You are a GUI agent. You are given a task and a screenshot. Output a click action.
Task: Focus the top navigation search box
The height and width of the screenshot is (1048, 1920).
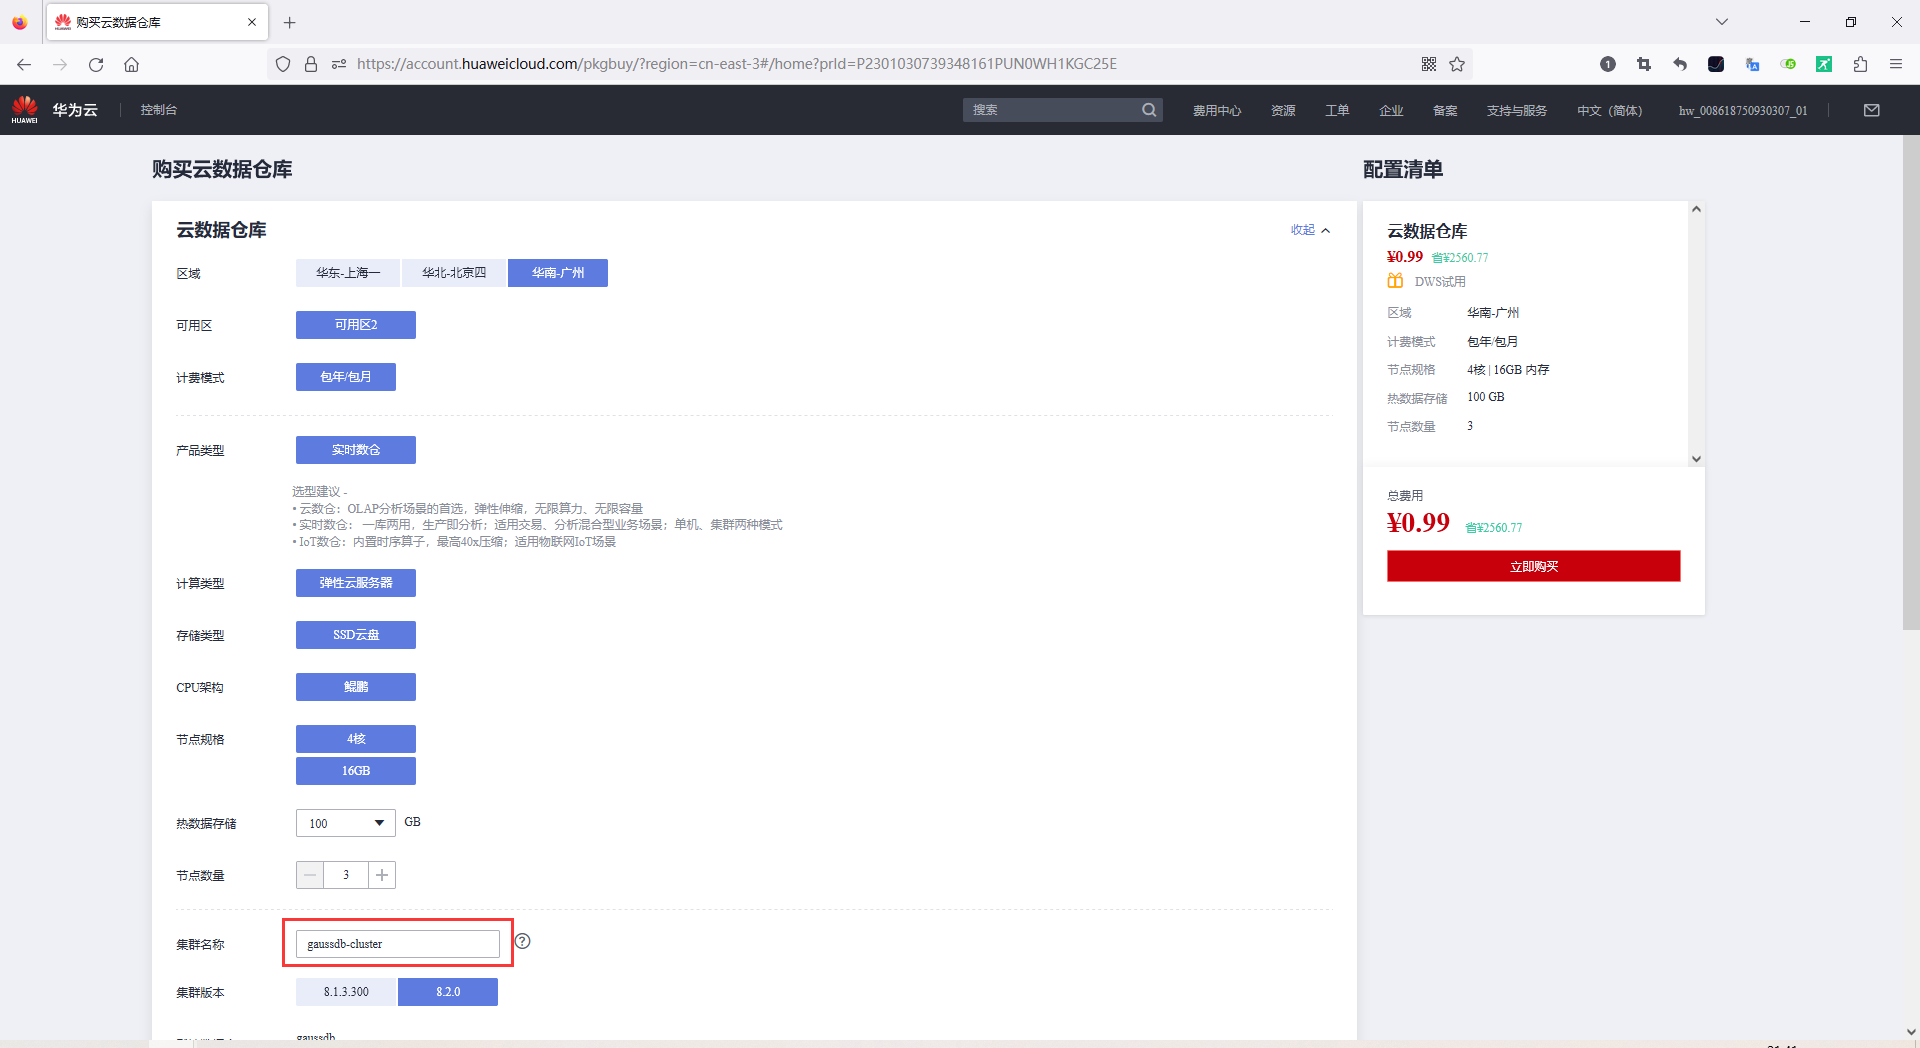point(1051,110)
